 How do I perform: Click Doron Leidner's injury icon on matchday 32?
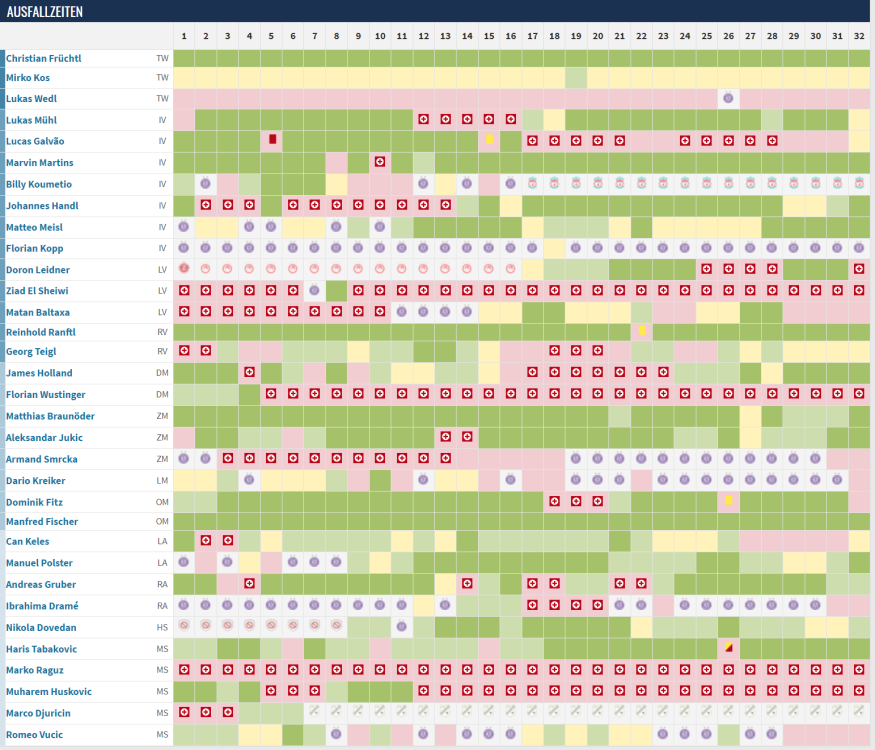click(x=859, y=268)
